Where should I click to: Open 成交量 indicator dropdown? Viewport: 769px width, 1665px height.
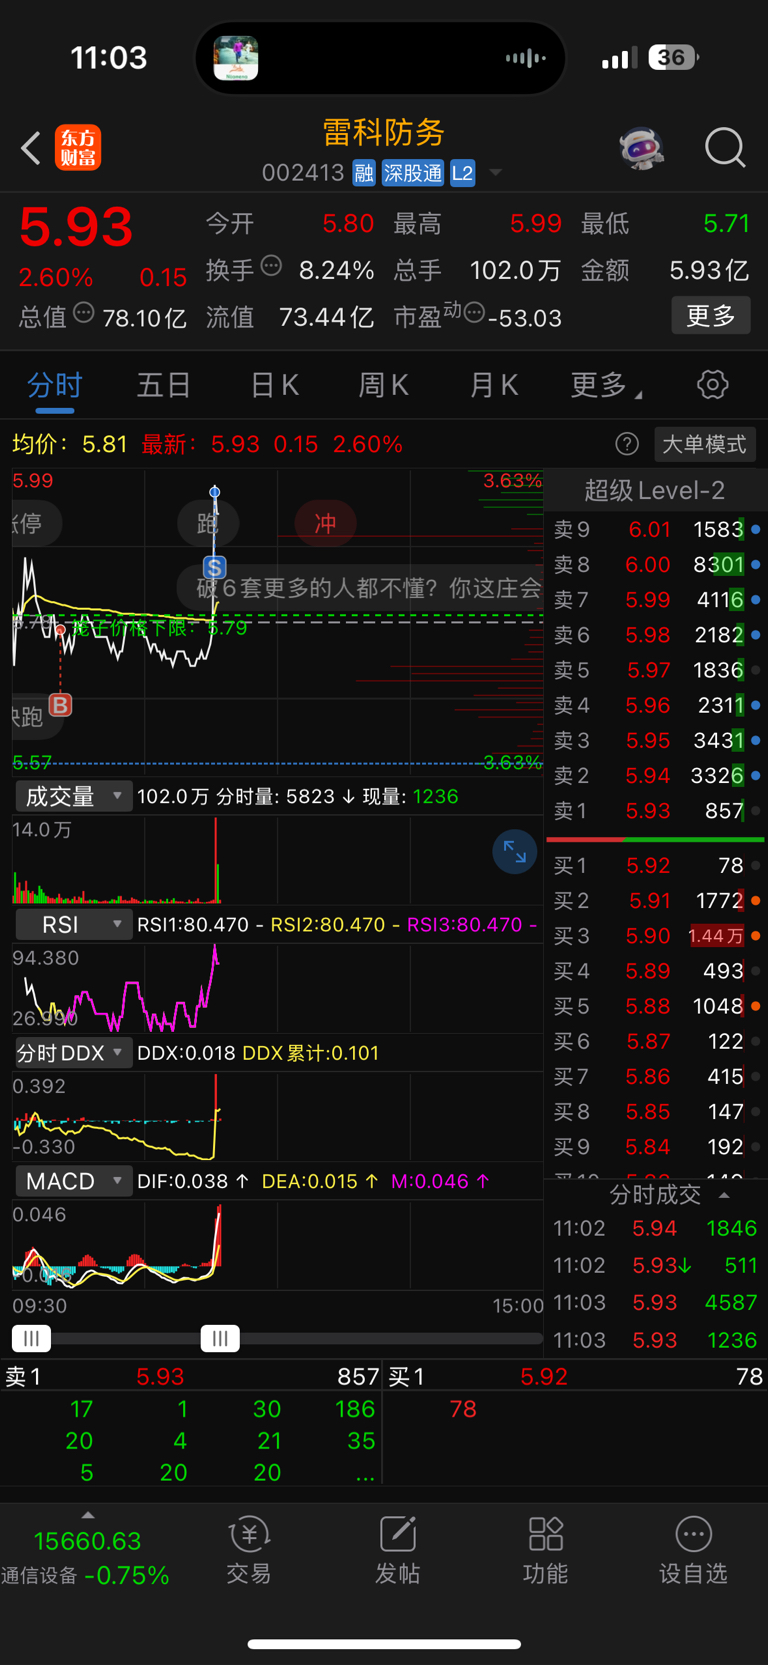tap(72, 796)
